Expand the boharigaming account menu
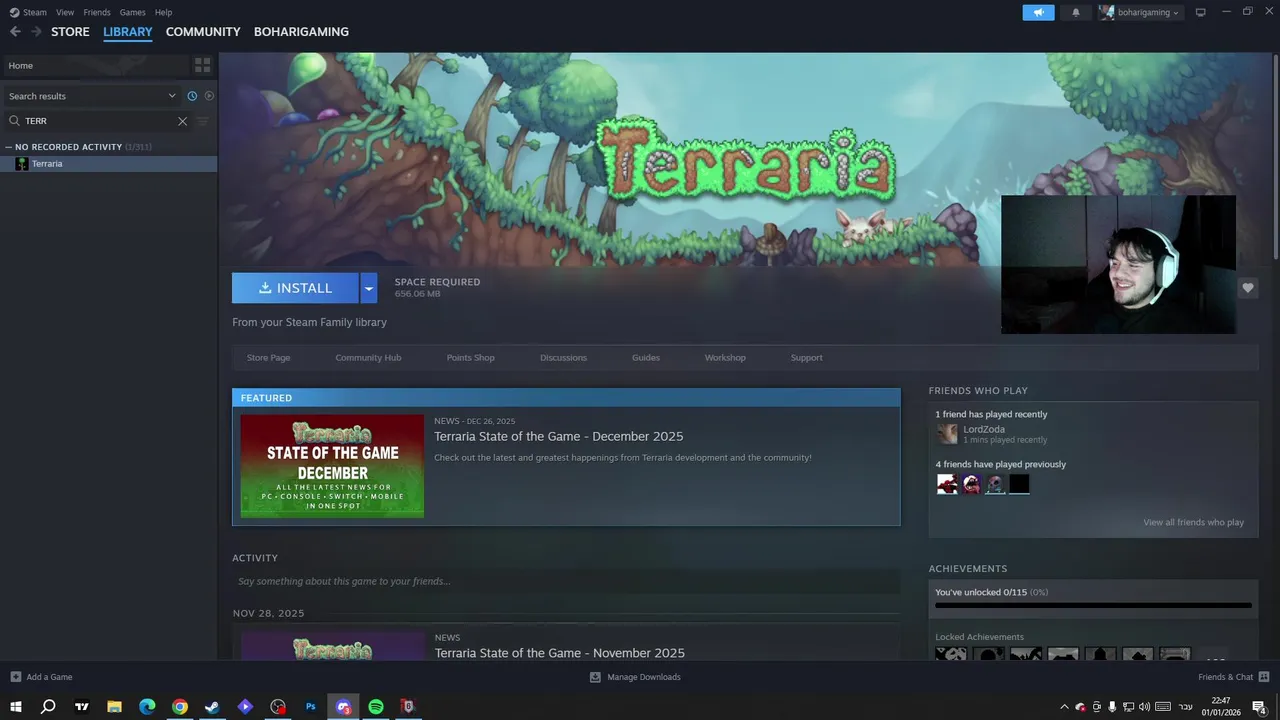 (x=1140, y=12)
